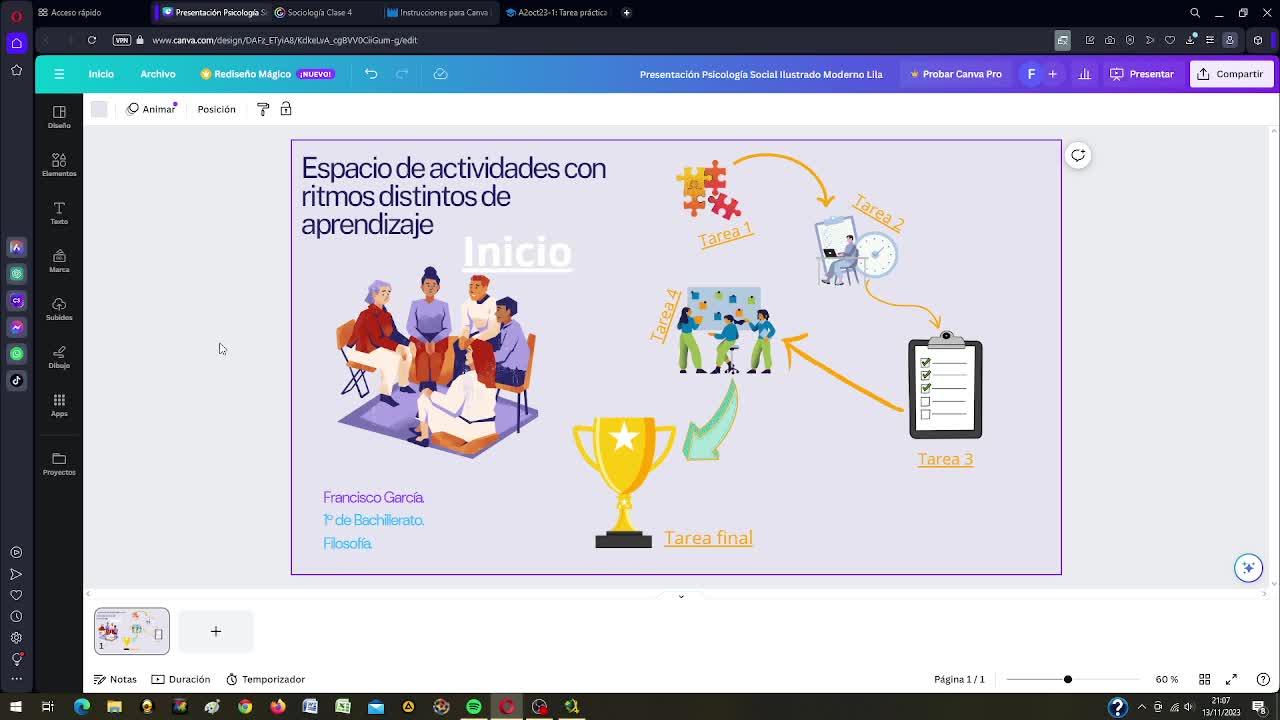This screenshot has width=1280, height=720.
Task: Click the browser address bar URL
Action: tap(285, 40)
